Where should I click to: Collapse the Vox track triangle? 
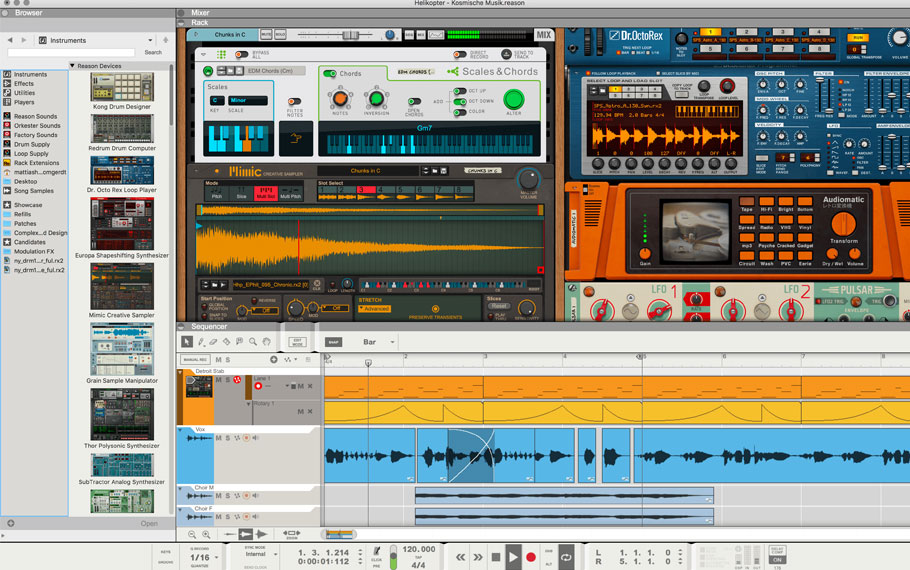point(180,430)
